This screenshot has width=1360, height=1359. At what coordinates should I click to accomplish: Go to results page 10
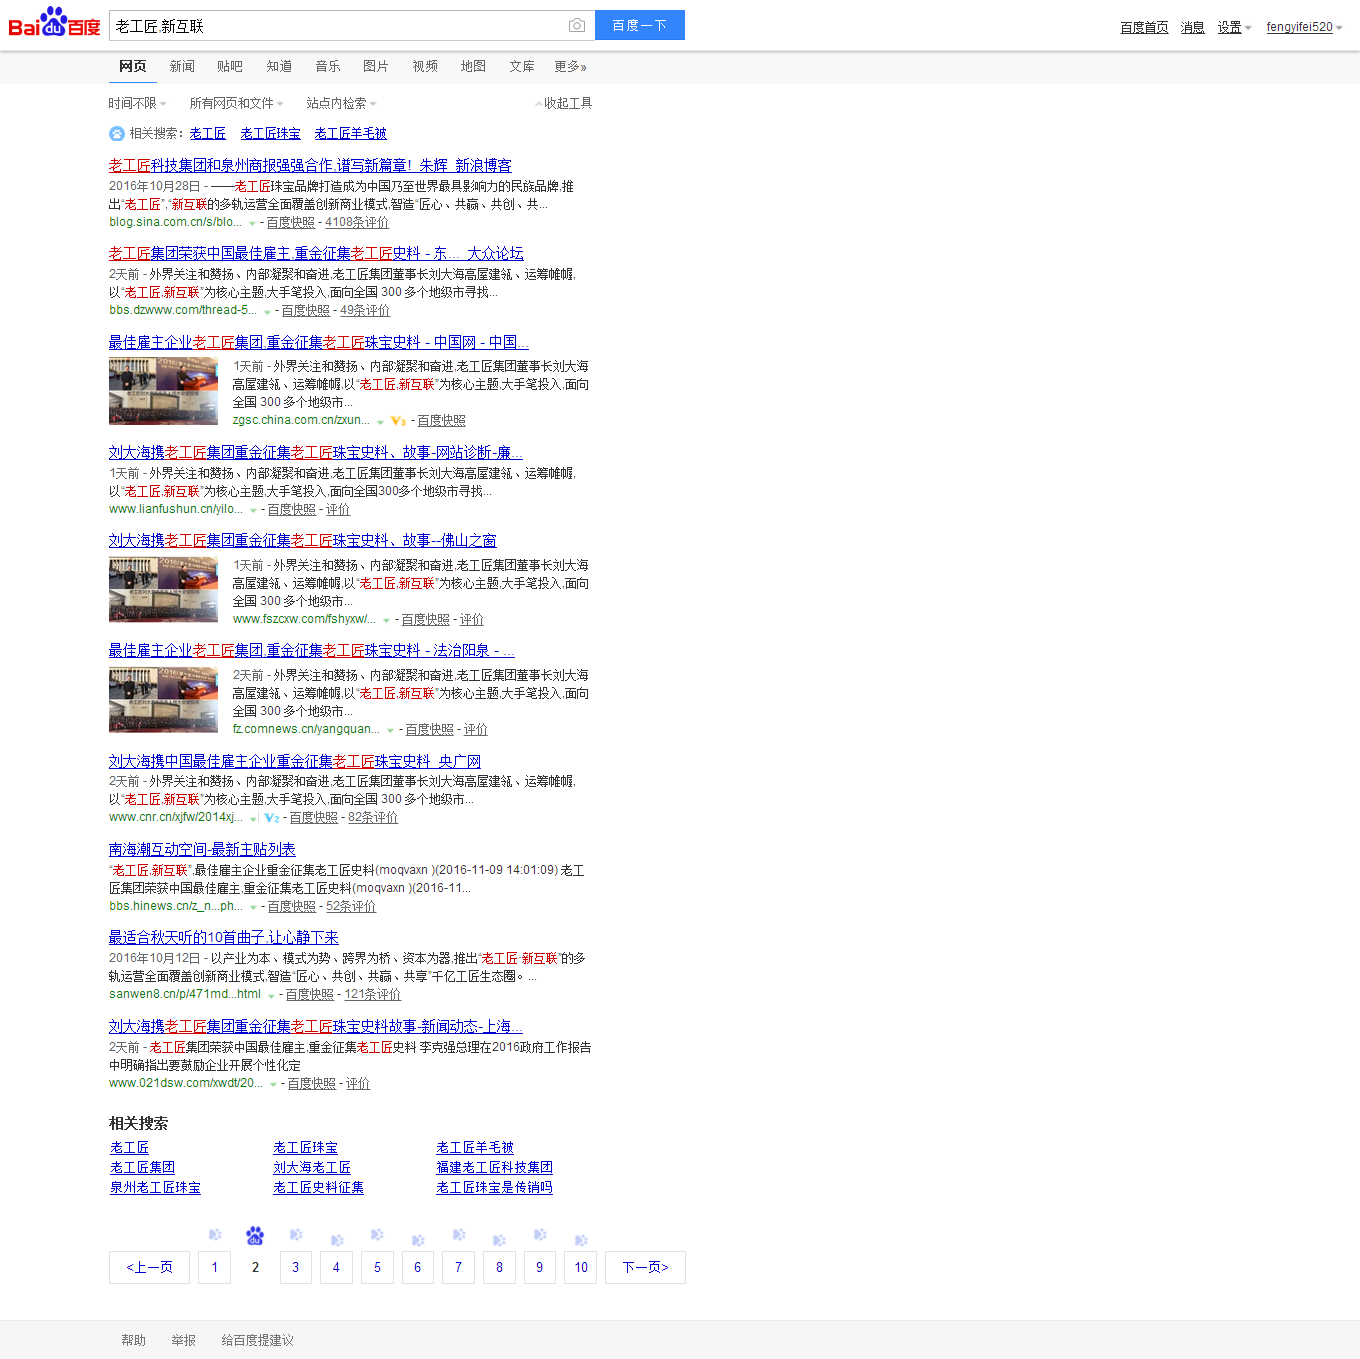coord(581,1267)
